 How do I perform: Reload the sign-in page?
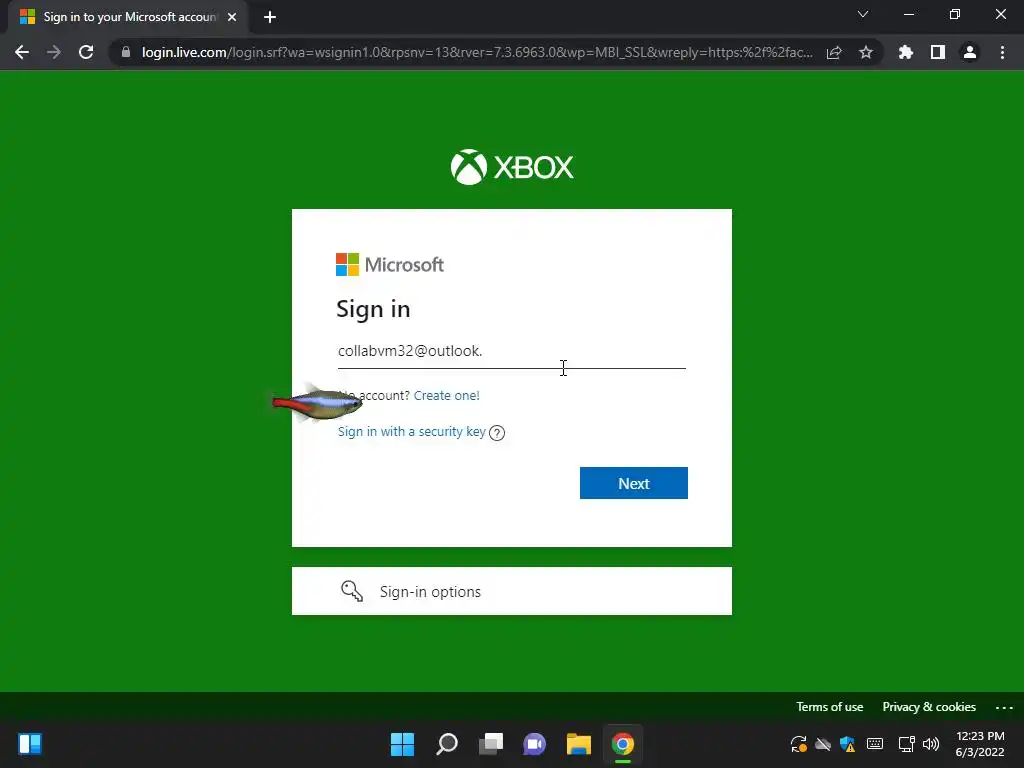86,52
